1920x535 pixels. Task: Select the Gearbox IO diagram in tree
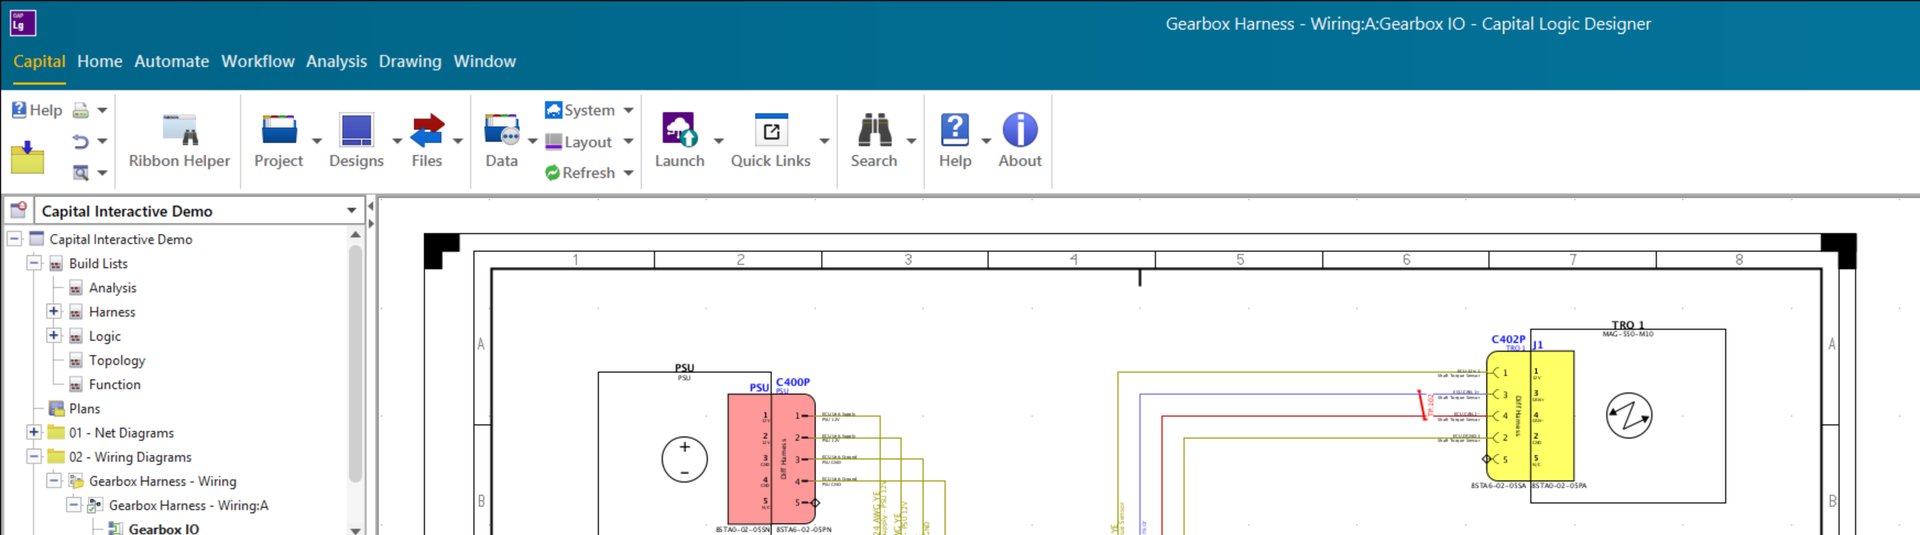pos(163,529)
